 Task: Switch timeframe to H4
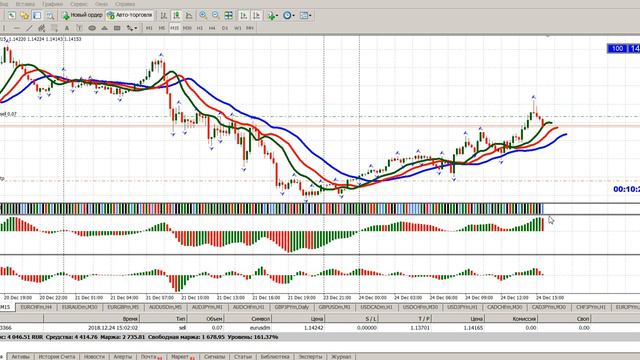212,28
